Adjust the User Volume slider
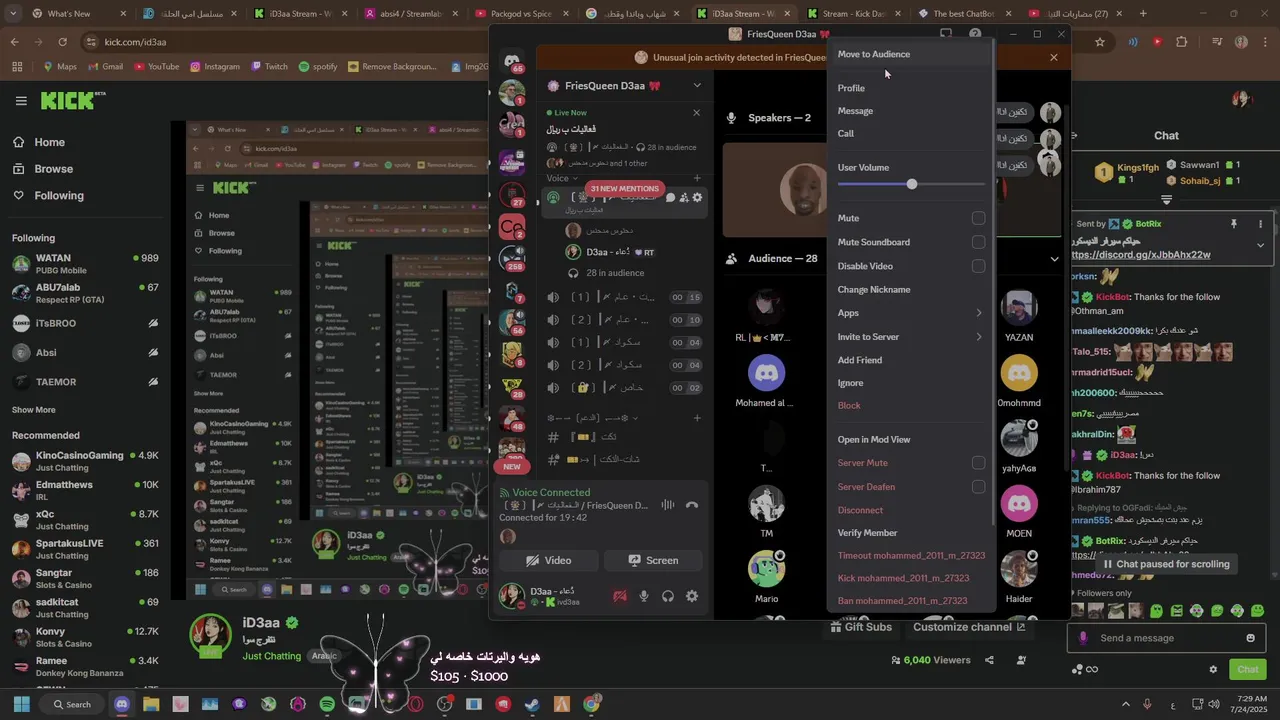The height and width of the screenshot is (720, 1280). (x=911, y=185)
